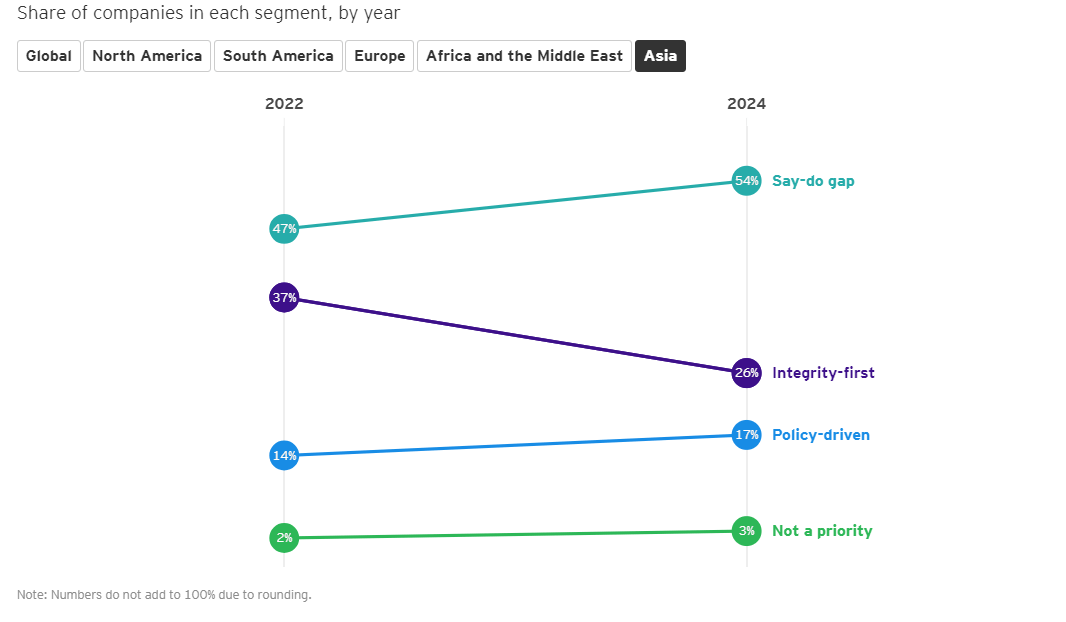Screen dimensions: 1066x622
Task: Select the Integrity-first legend label
Action: pyautogui.click(x=823, y=373)
